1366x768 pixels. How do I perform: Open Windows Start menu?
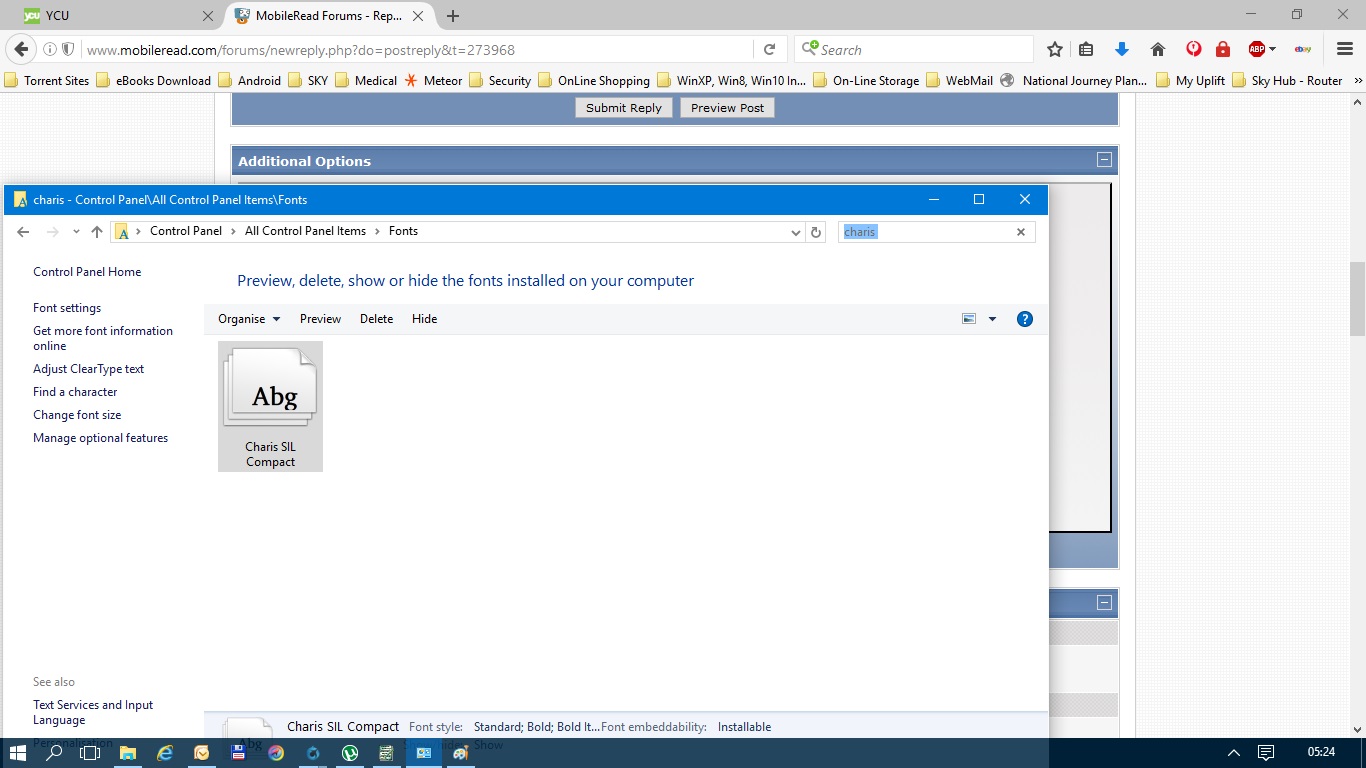(18, 752)
